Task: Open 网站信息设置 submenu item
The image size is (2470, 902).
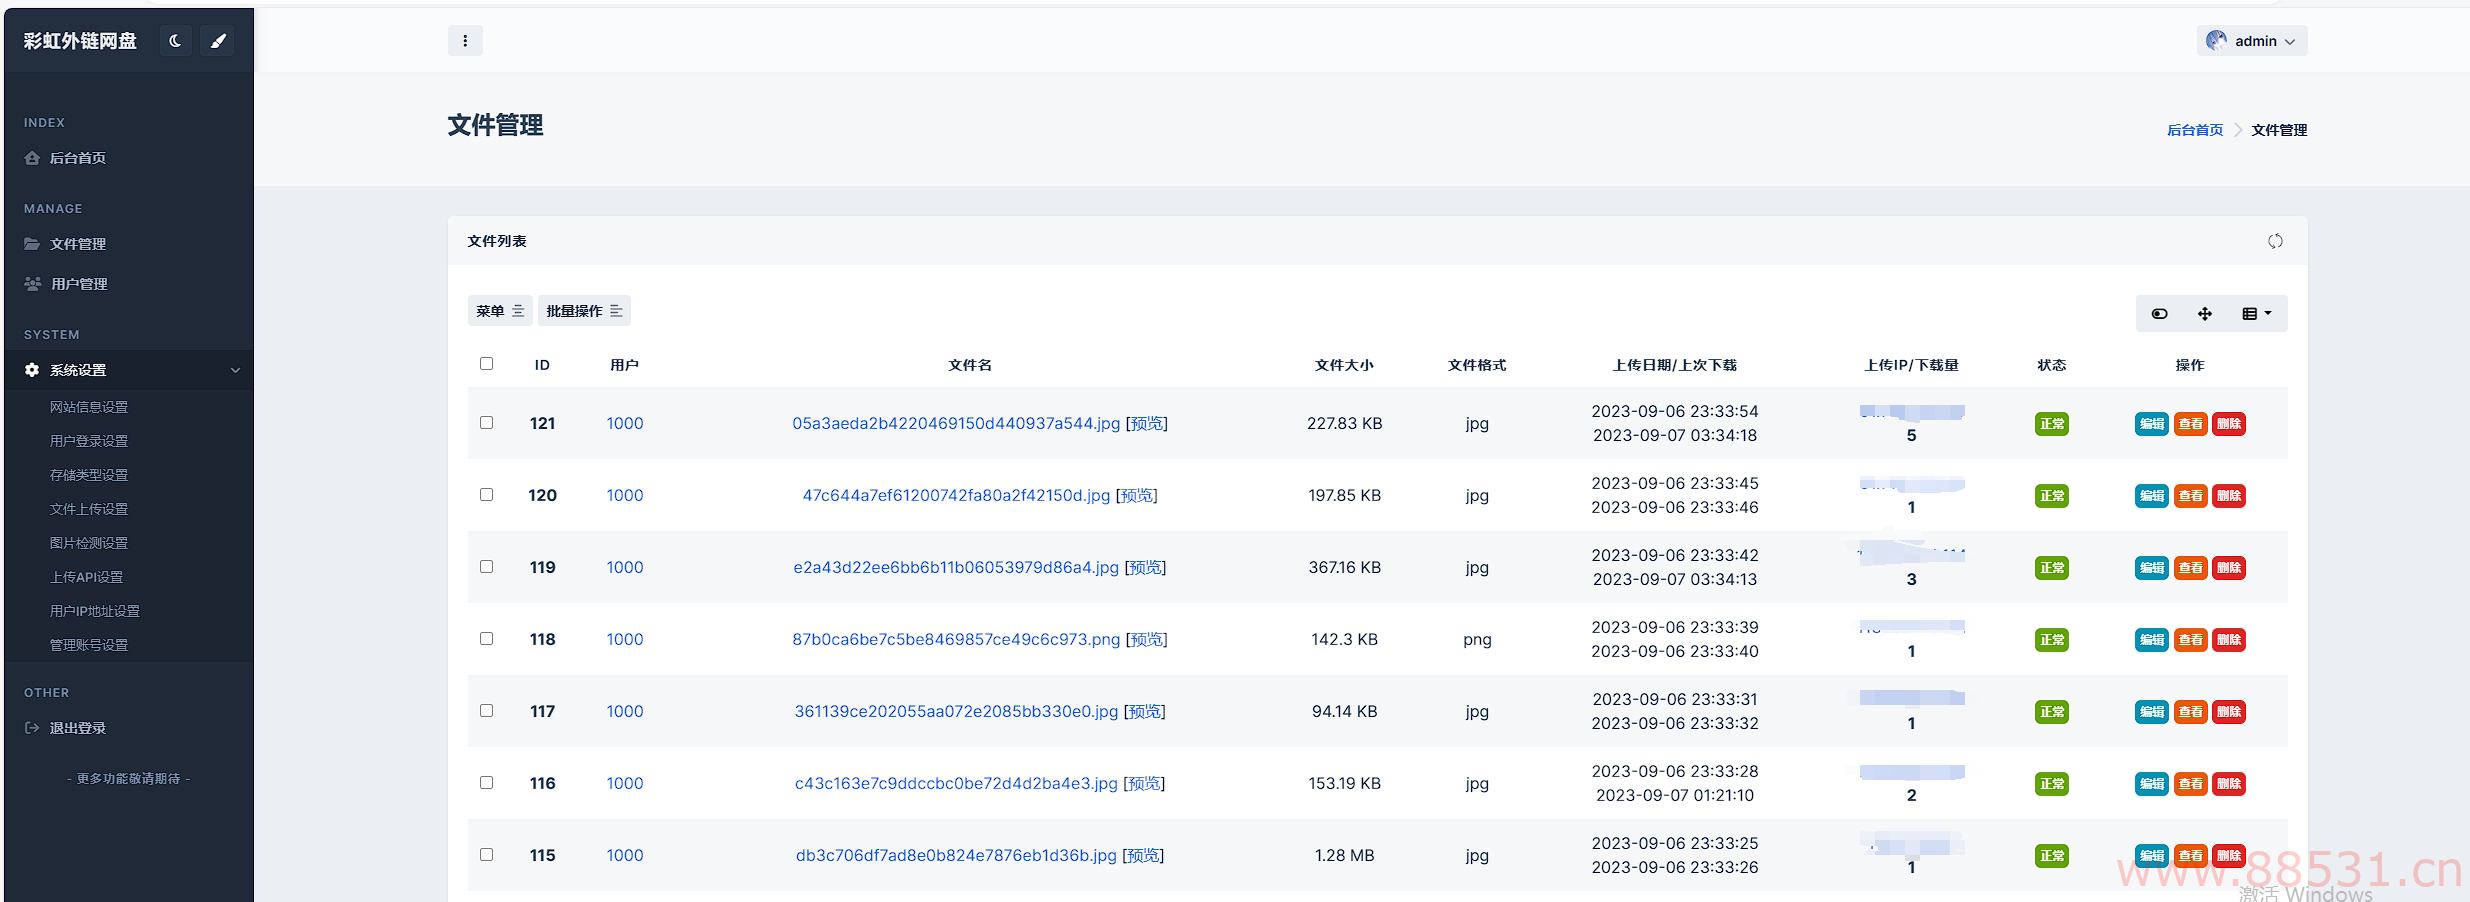Action: 89,407
